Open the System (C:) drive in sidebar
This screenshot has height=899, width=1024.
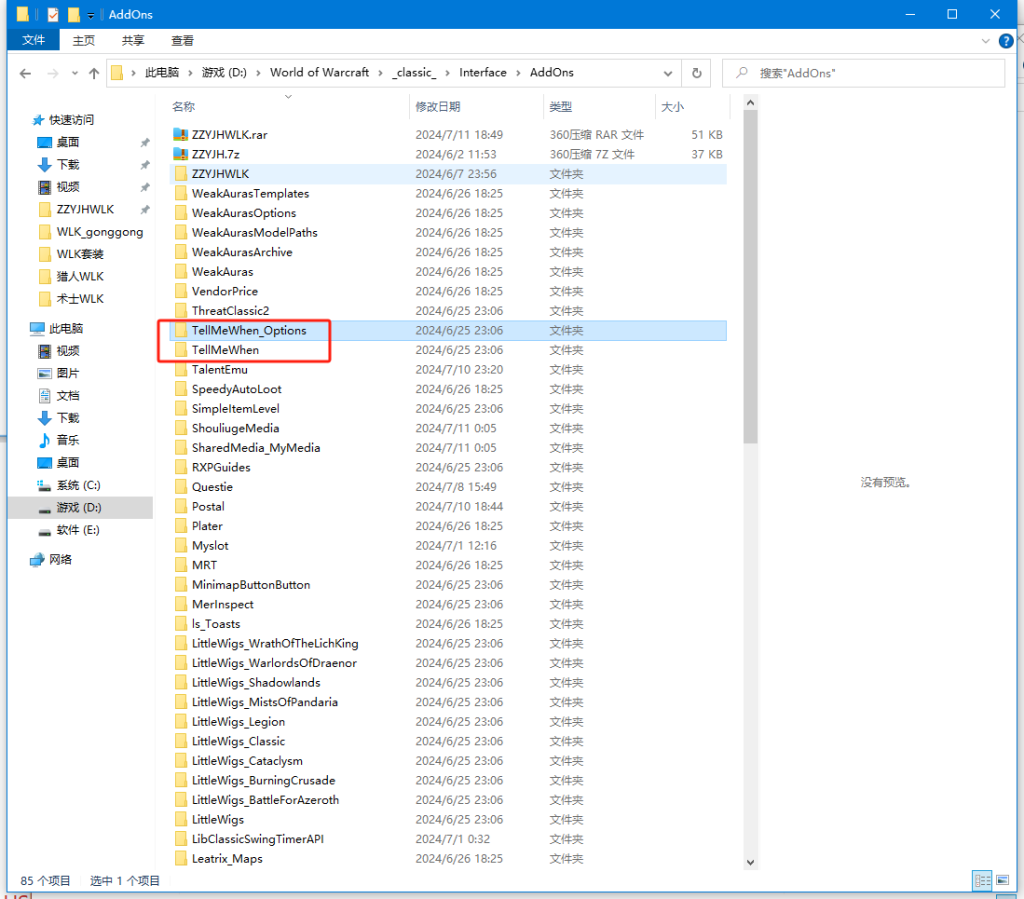[x=78, y=485]
